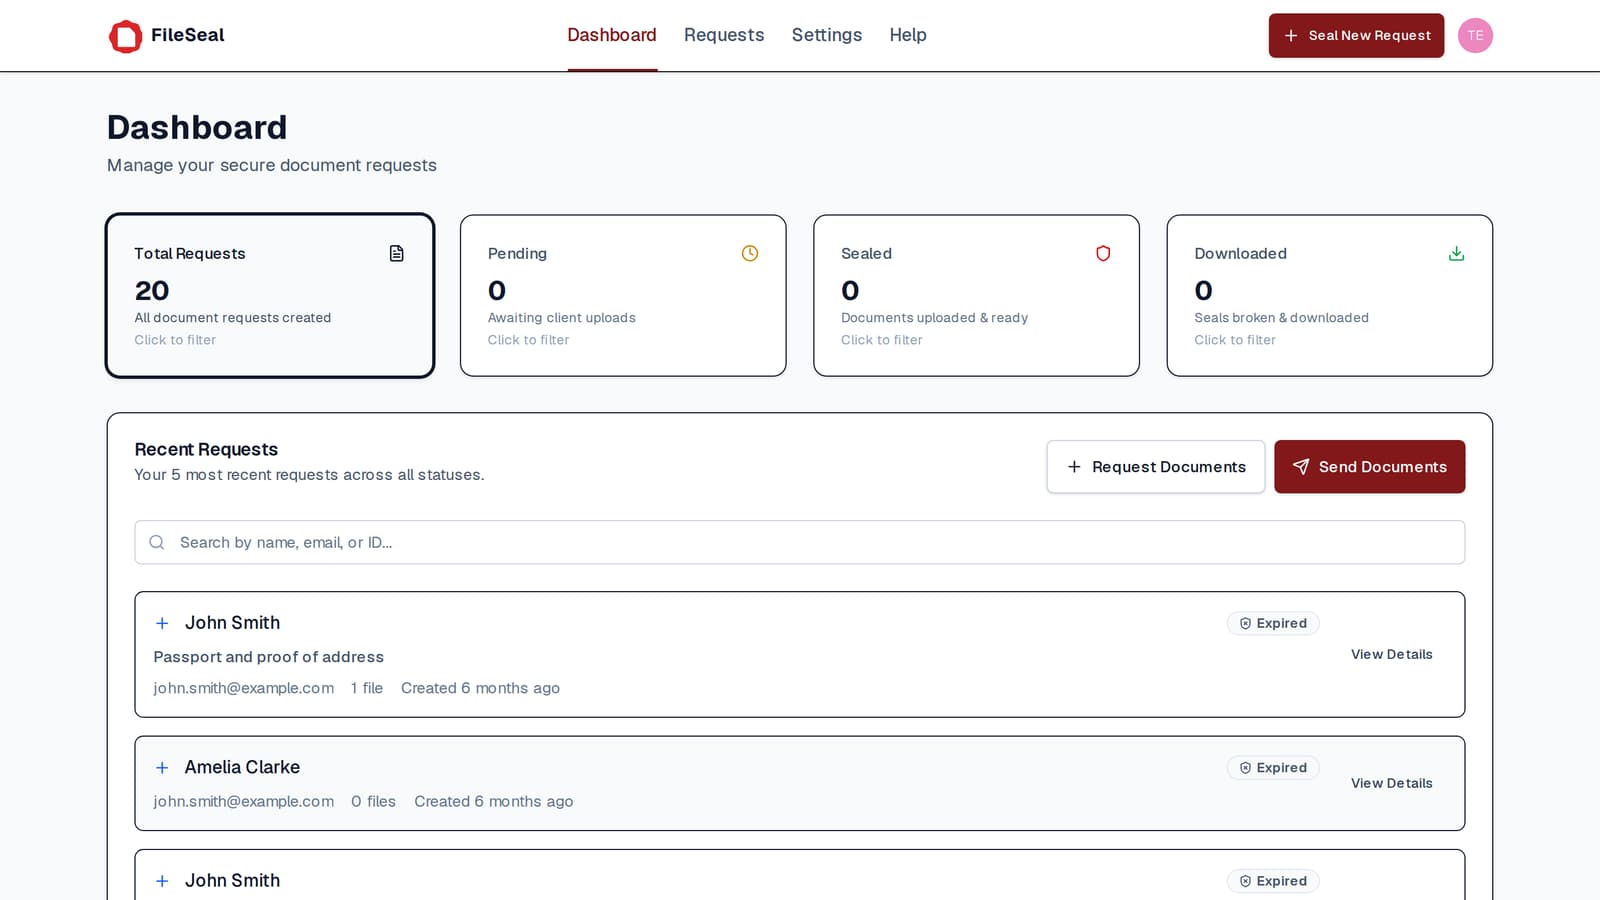
Task: Click the Seal New Request button
Action: point(1356,36)
